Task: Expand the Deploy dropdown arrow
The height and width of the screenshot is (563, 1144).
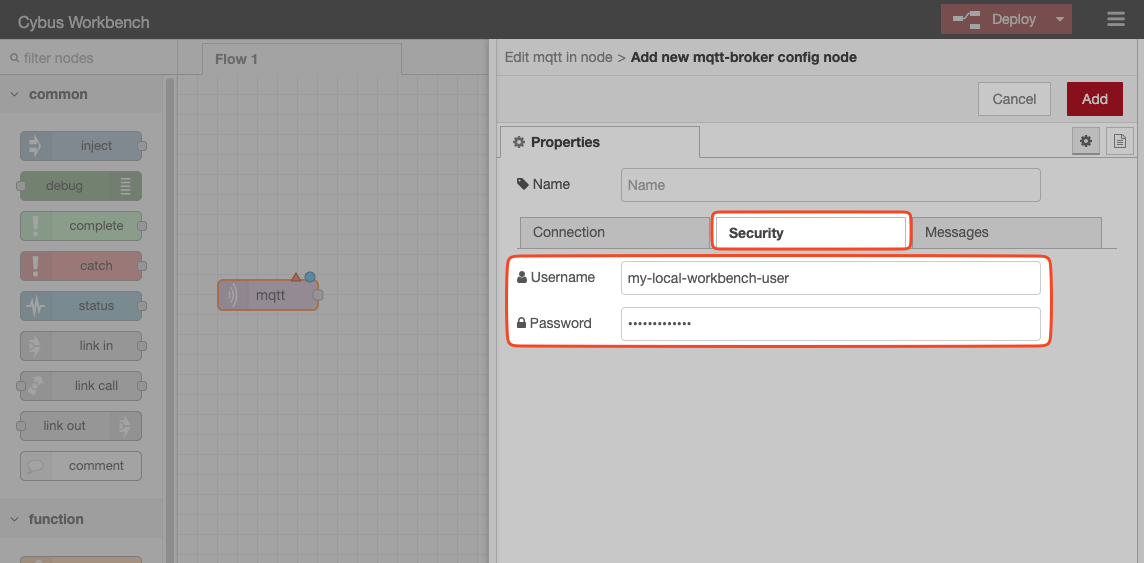Action: pyautogui.click(x=1059, y=19)
